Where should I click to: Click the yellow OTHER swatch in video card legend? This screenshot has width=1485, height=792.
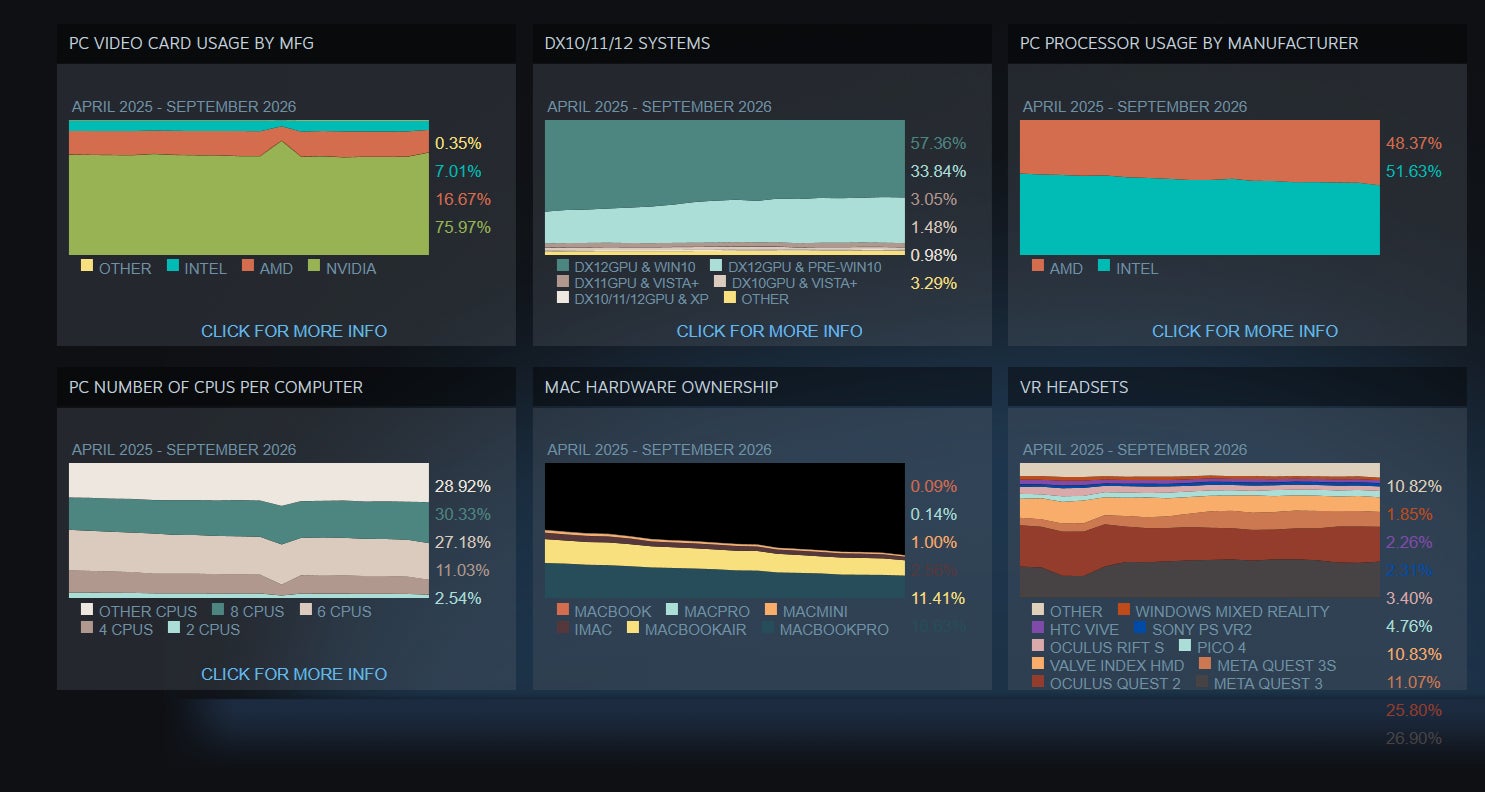coord(87,266)
